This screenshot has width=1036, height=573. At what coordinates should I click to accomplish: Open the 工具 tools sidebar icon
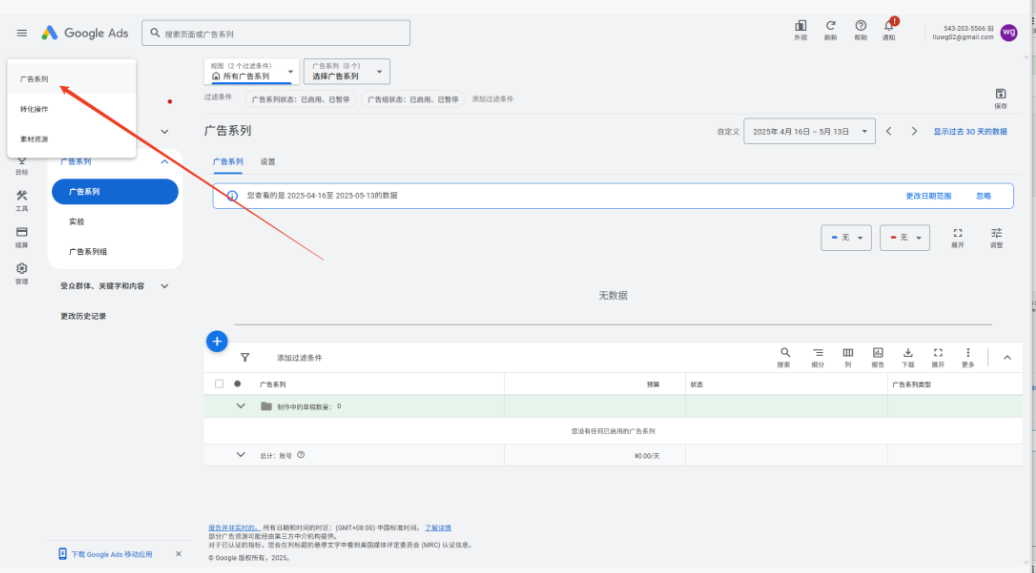click(x=22, y=200)
